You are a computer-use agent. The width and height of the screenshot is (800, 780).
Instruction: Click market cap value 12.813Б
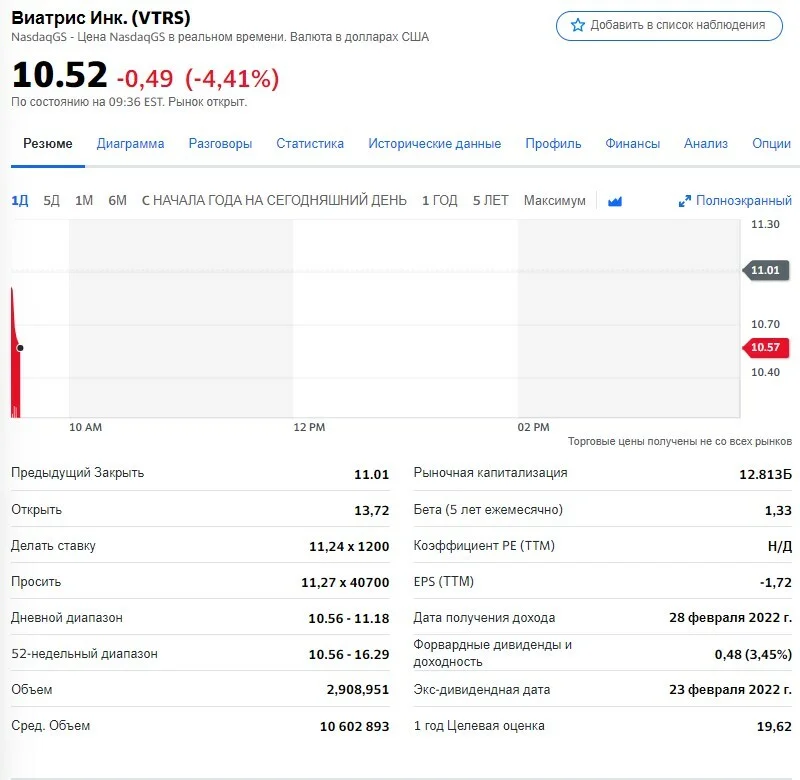point(765,474)
